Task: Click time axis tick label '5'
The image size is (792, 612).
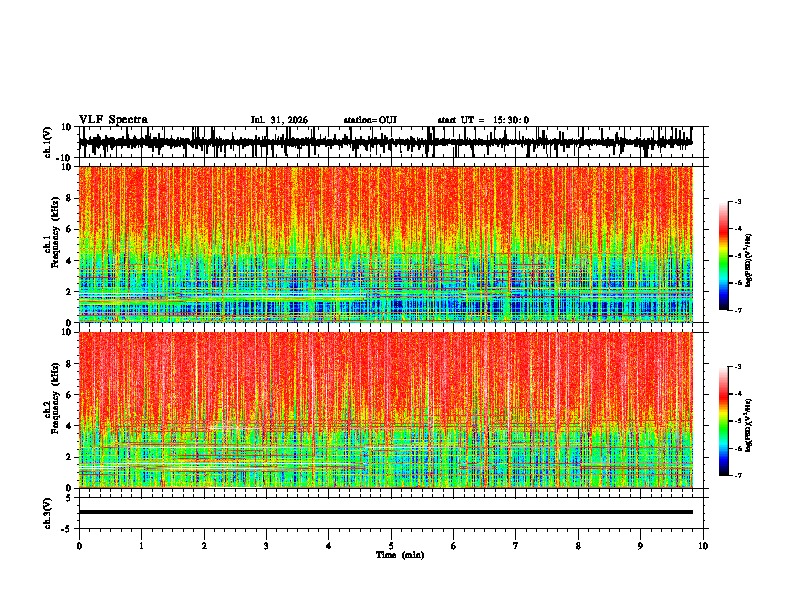Action: 391,546
